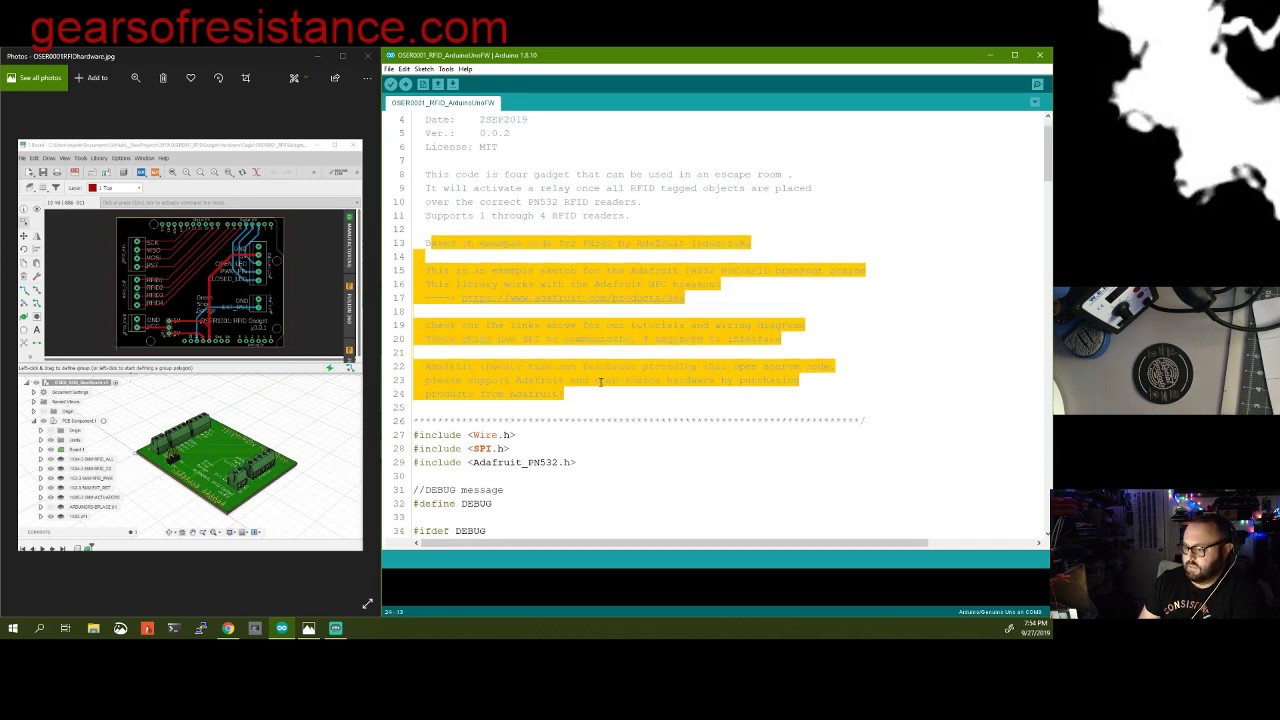Click the Ver.: 0.0.2 comment line
The image size is (1280, 720).
point(467,133)
